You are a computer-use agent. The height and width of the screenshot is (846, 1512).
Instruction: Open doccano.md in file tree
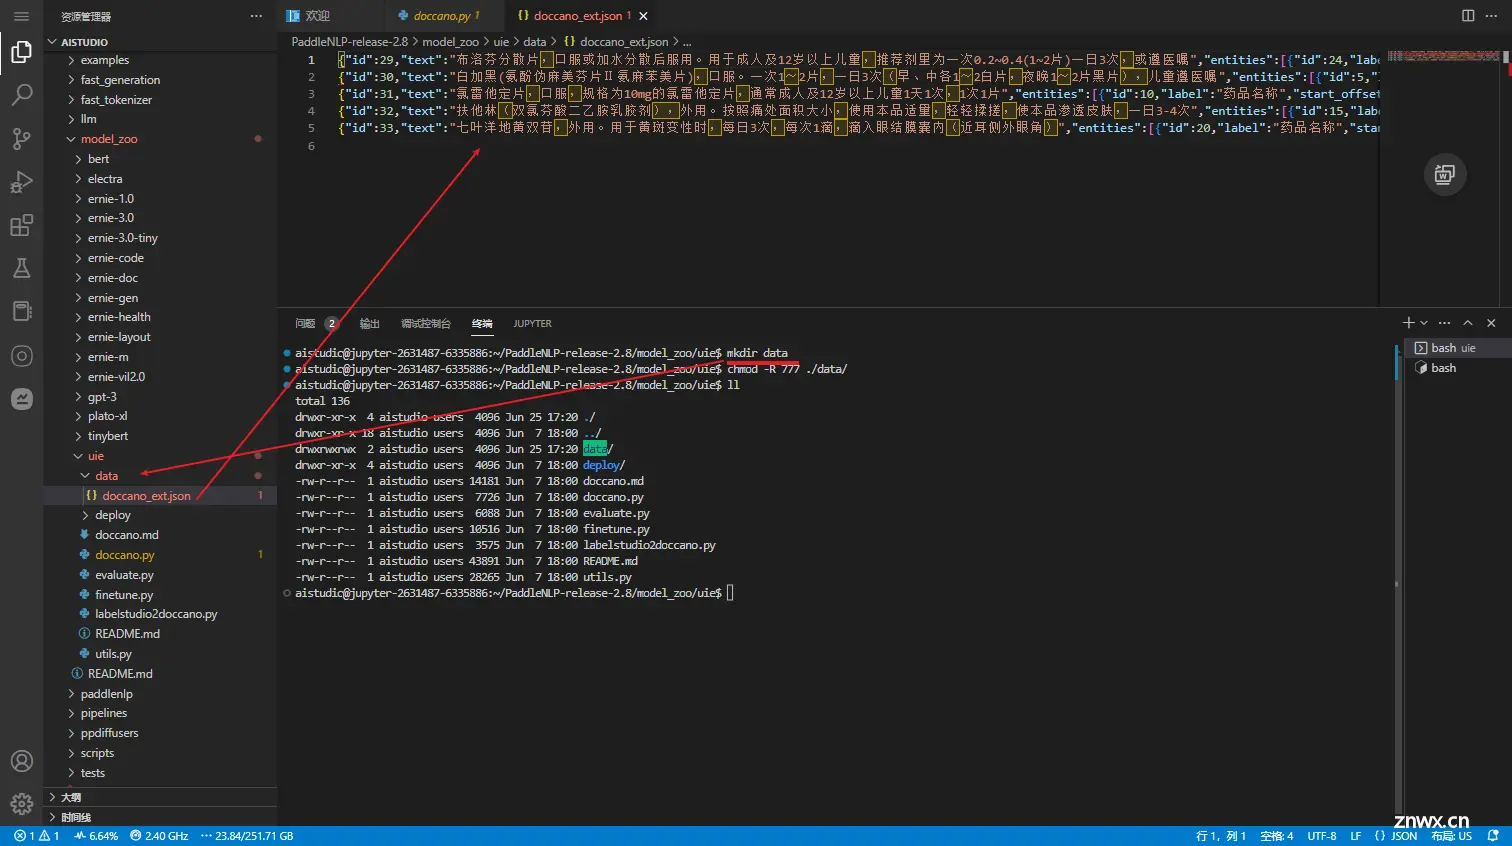160,535
